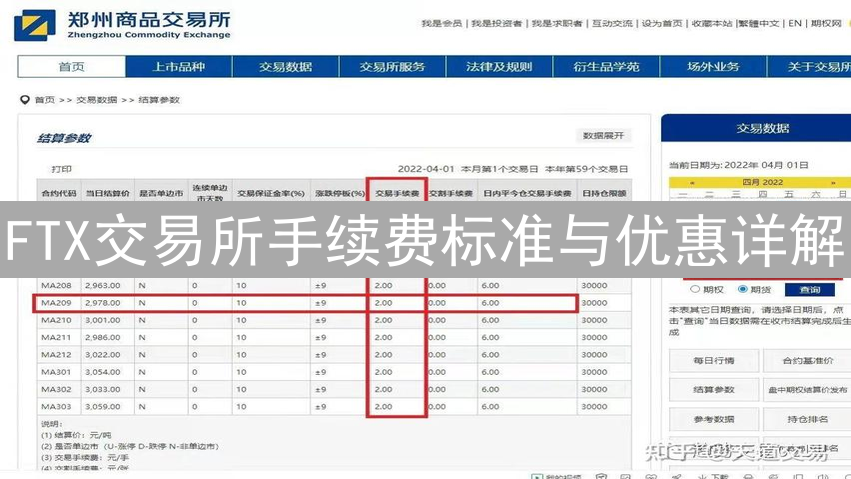This screenshot has width=851, height=479.
Task: Open the 交易所服务 navigation menu
Action: pos(392,67)
